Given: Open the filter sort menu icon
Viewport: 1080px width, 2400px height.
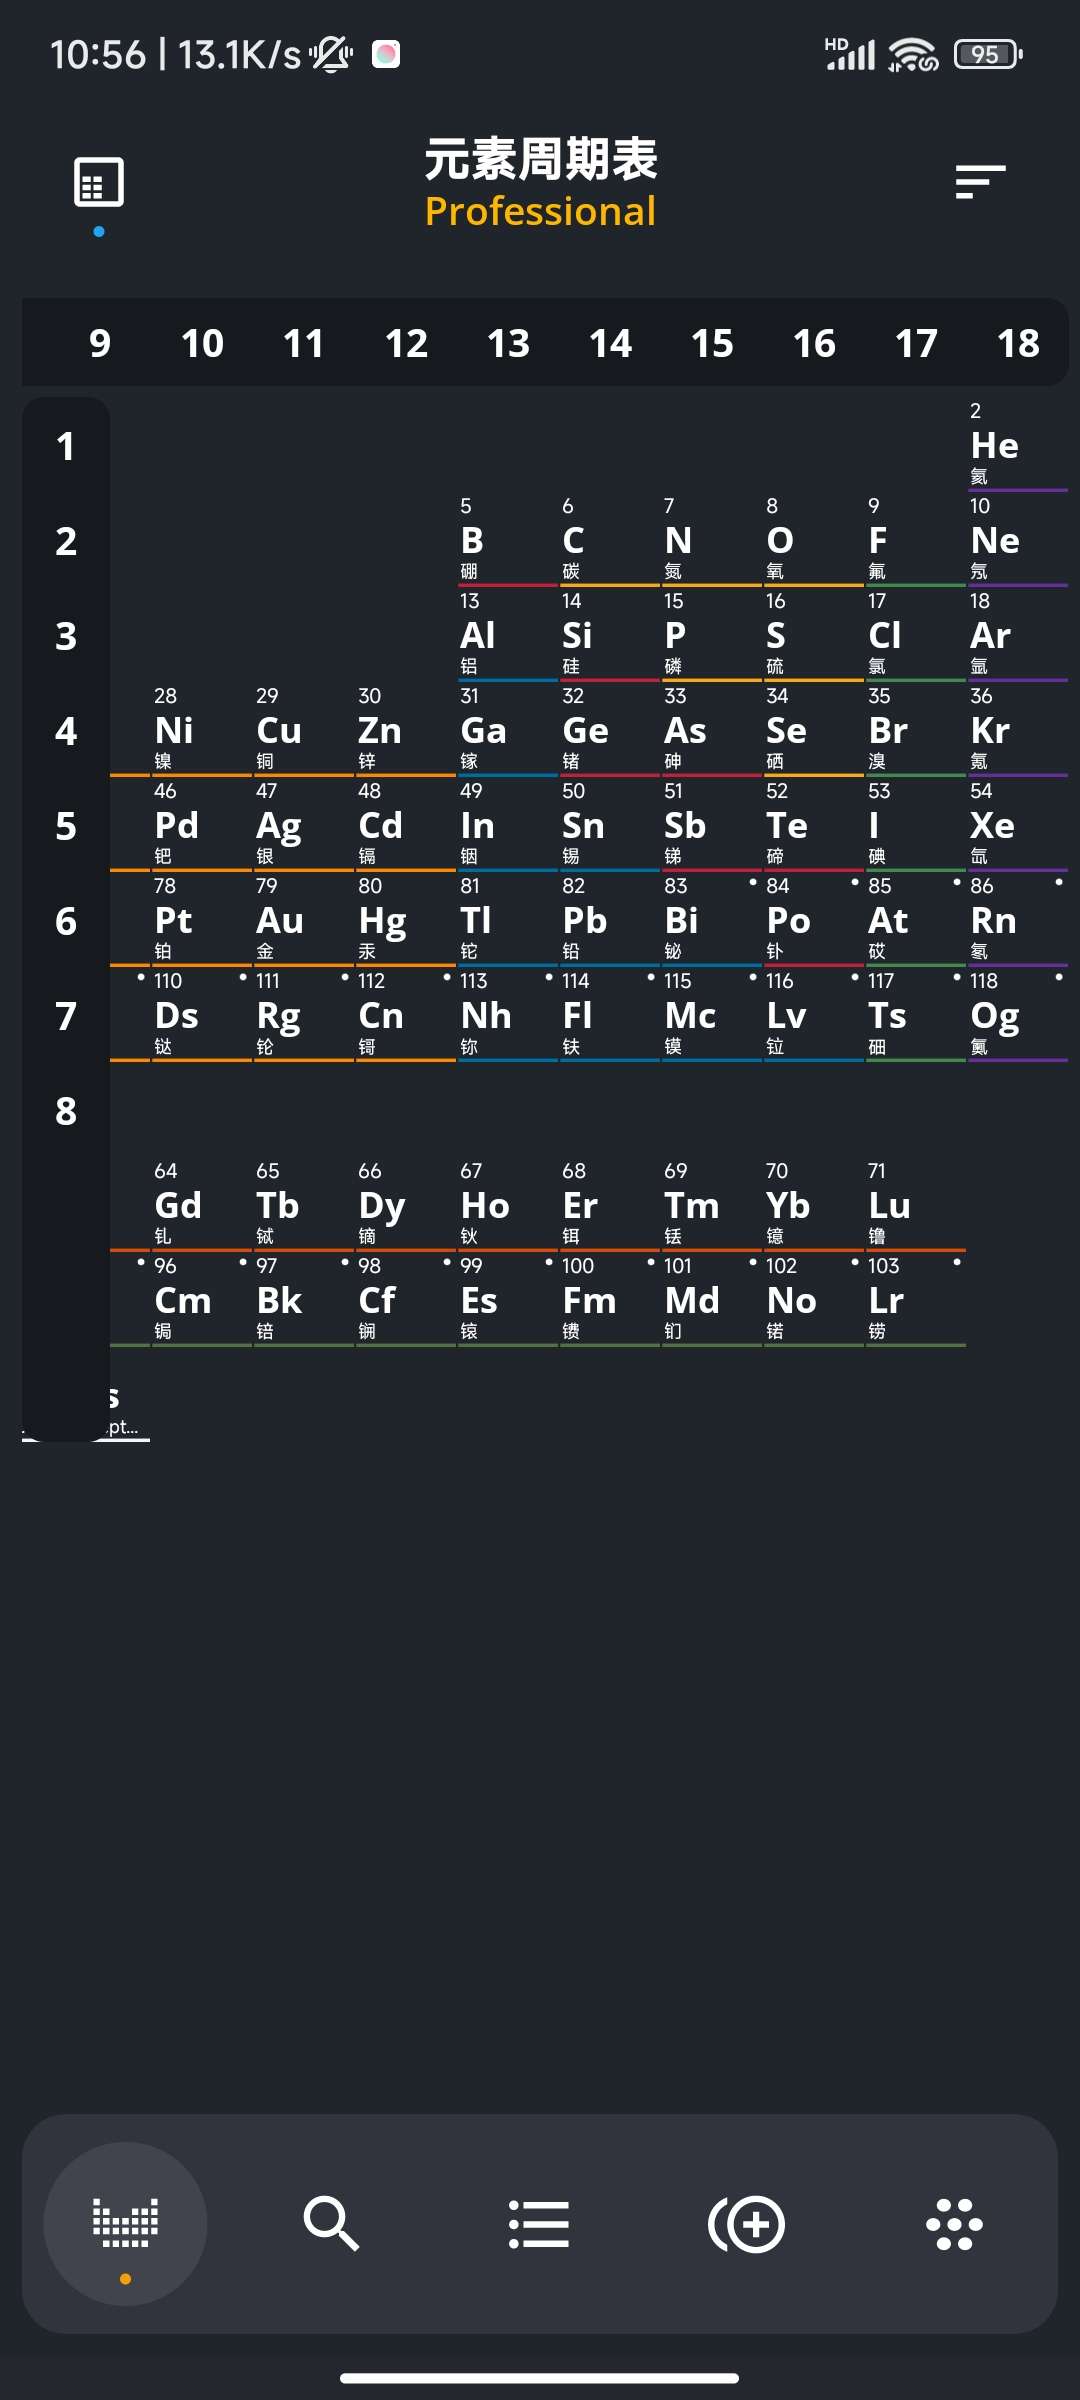Looking at the screenshot, I should (x=980, y=182).
